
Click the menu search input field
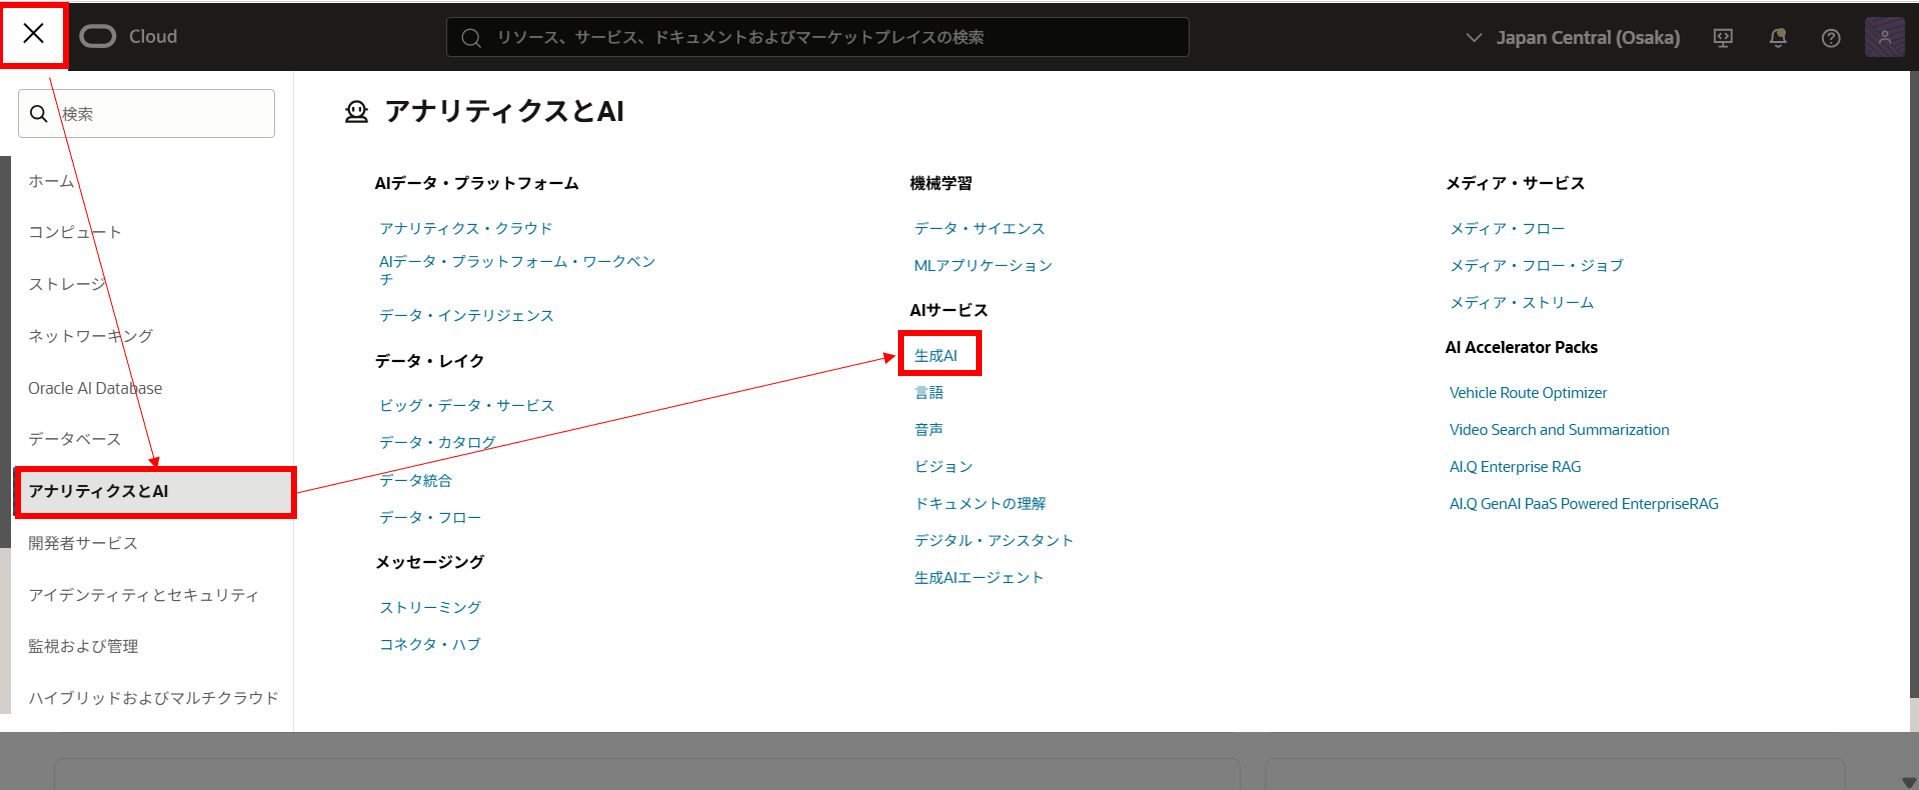click(x=146, y=114)
